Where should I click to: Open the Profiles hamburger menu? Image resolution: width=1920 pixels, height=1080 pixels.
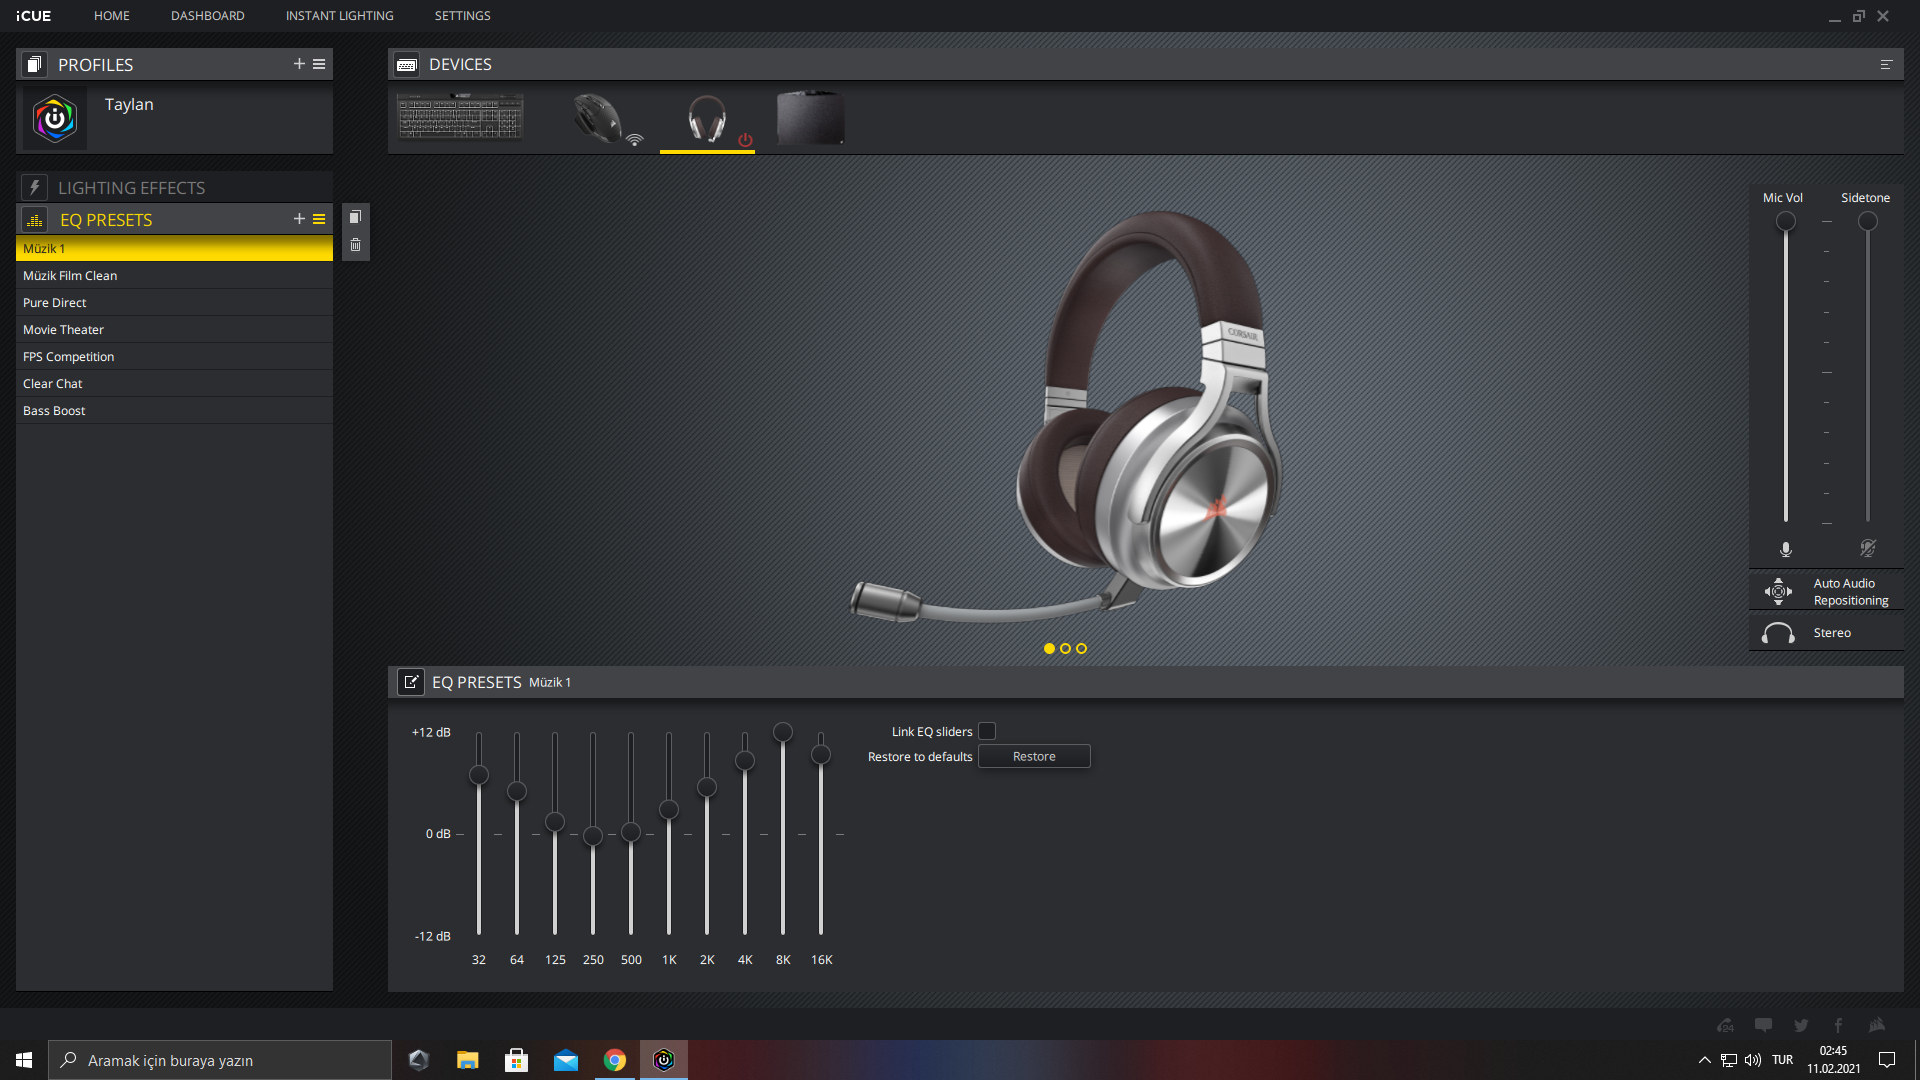(x=319, y=64)
